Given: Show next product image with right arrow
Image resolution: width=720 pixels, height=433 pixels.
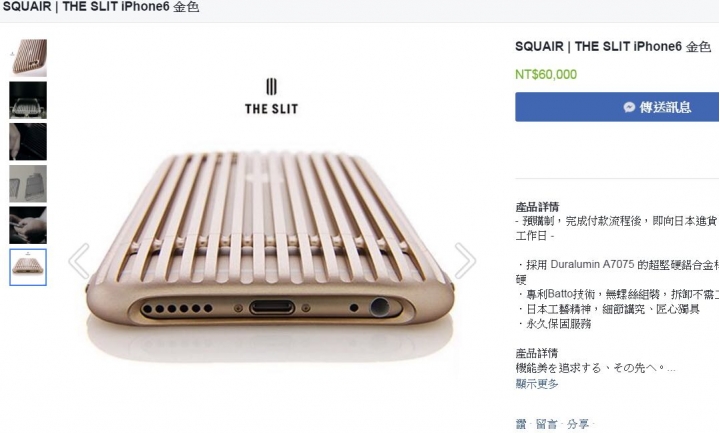Looking at the screenshot, I should pyautogui.click(x=465, y=261).
